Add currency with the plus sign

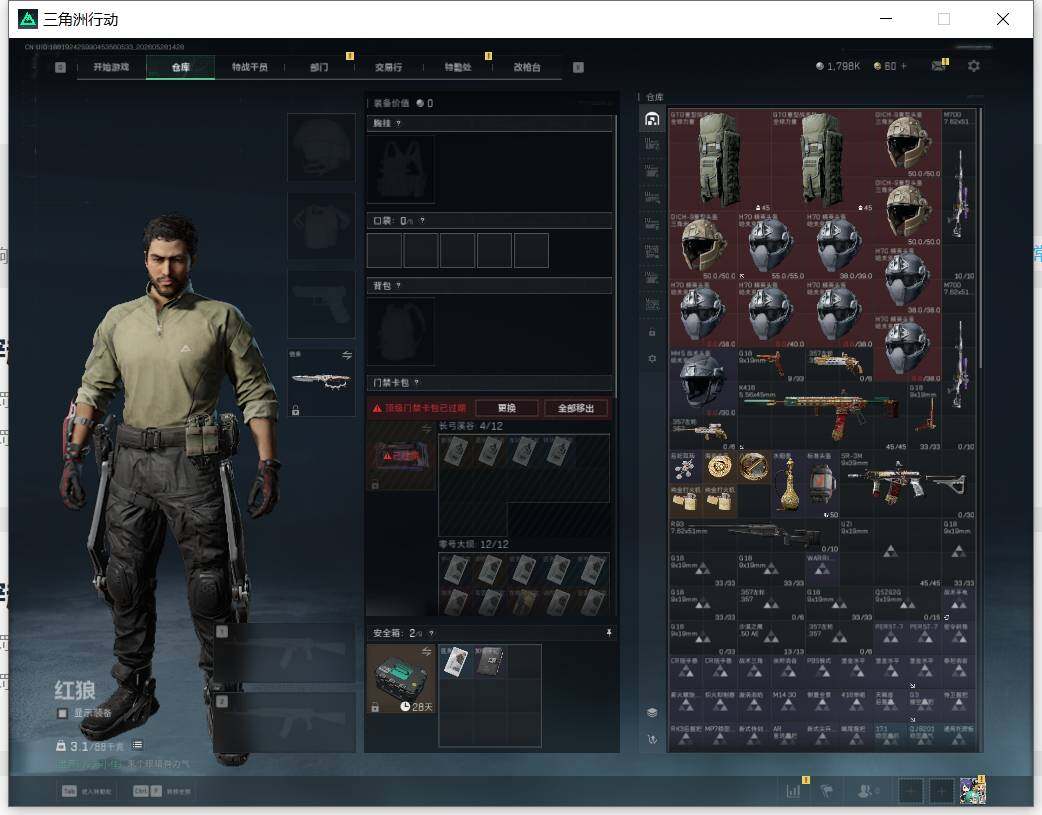pyautogui.click(x=904, y=66)
